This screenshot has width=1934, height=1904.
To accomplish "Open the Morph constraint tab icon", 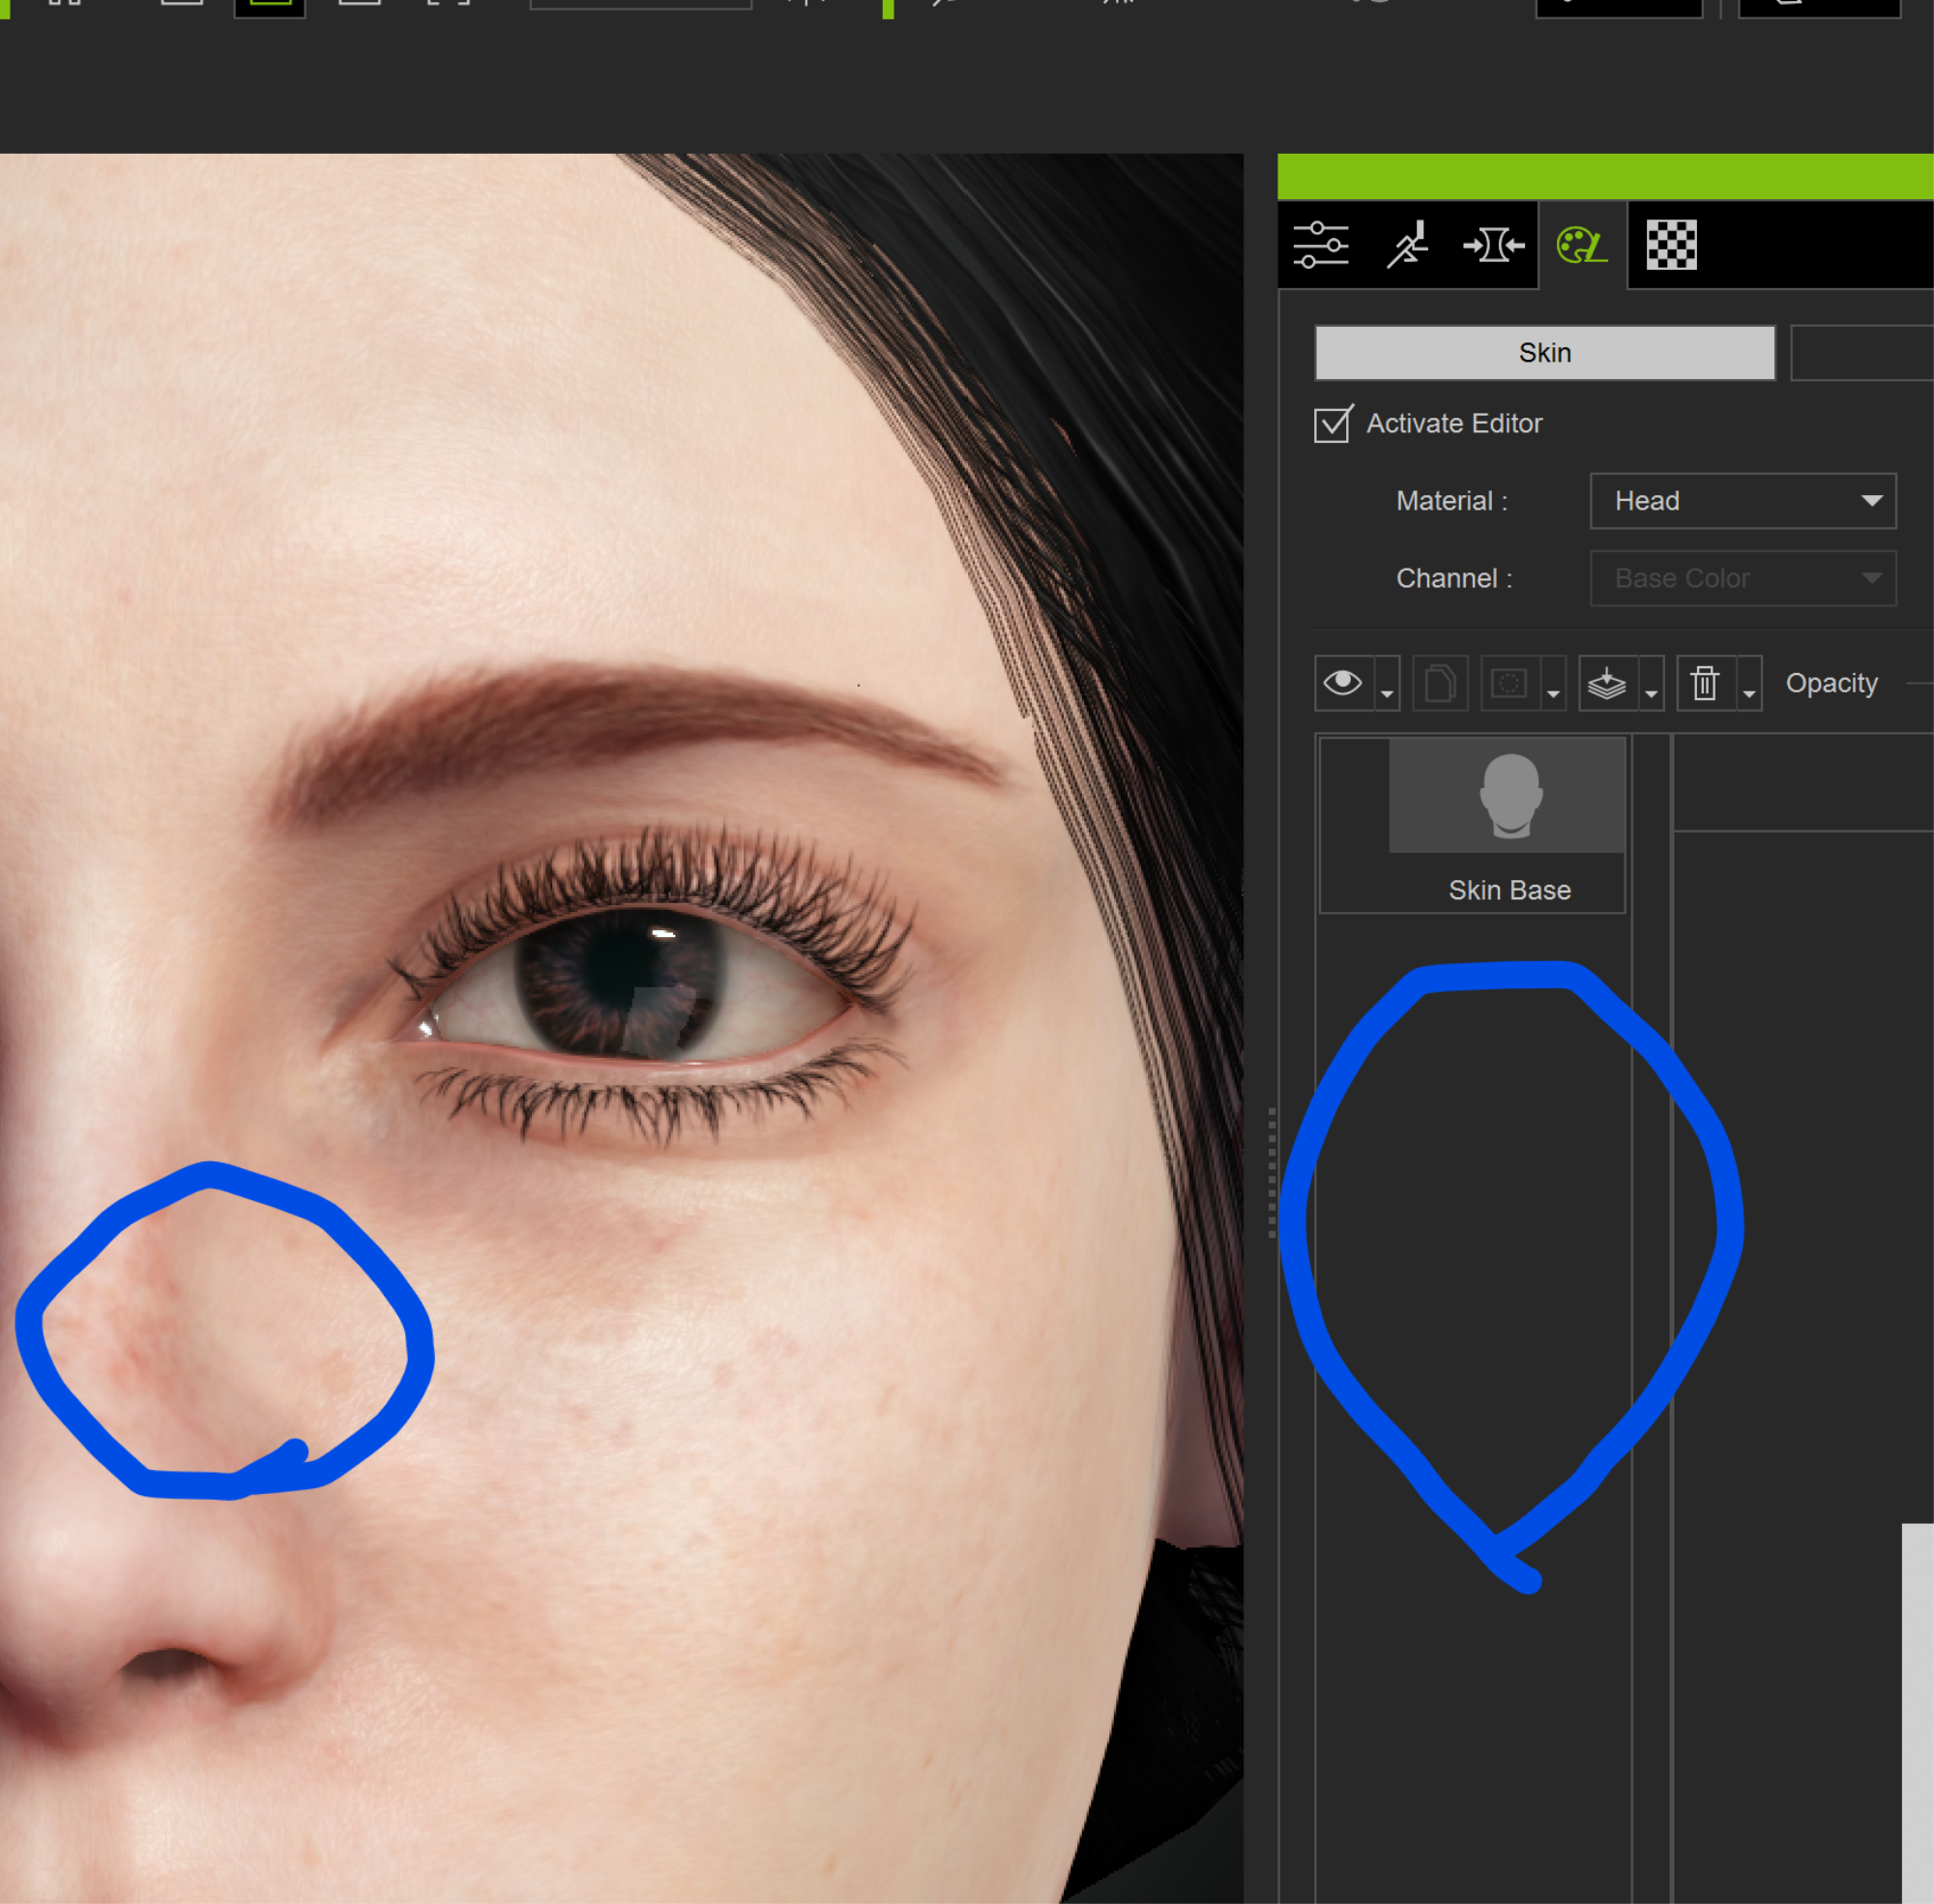I will (1493, 245).
